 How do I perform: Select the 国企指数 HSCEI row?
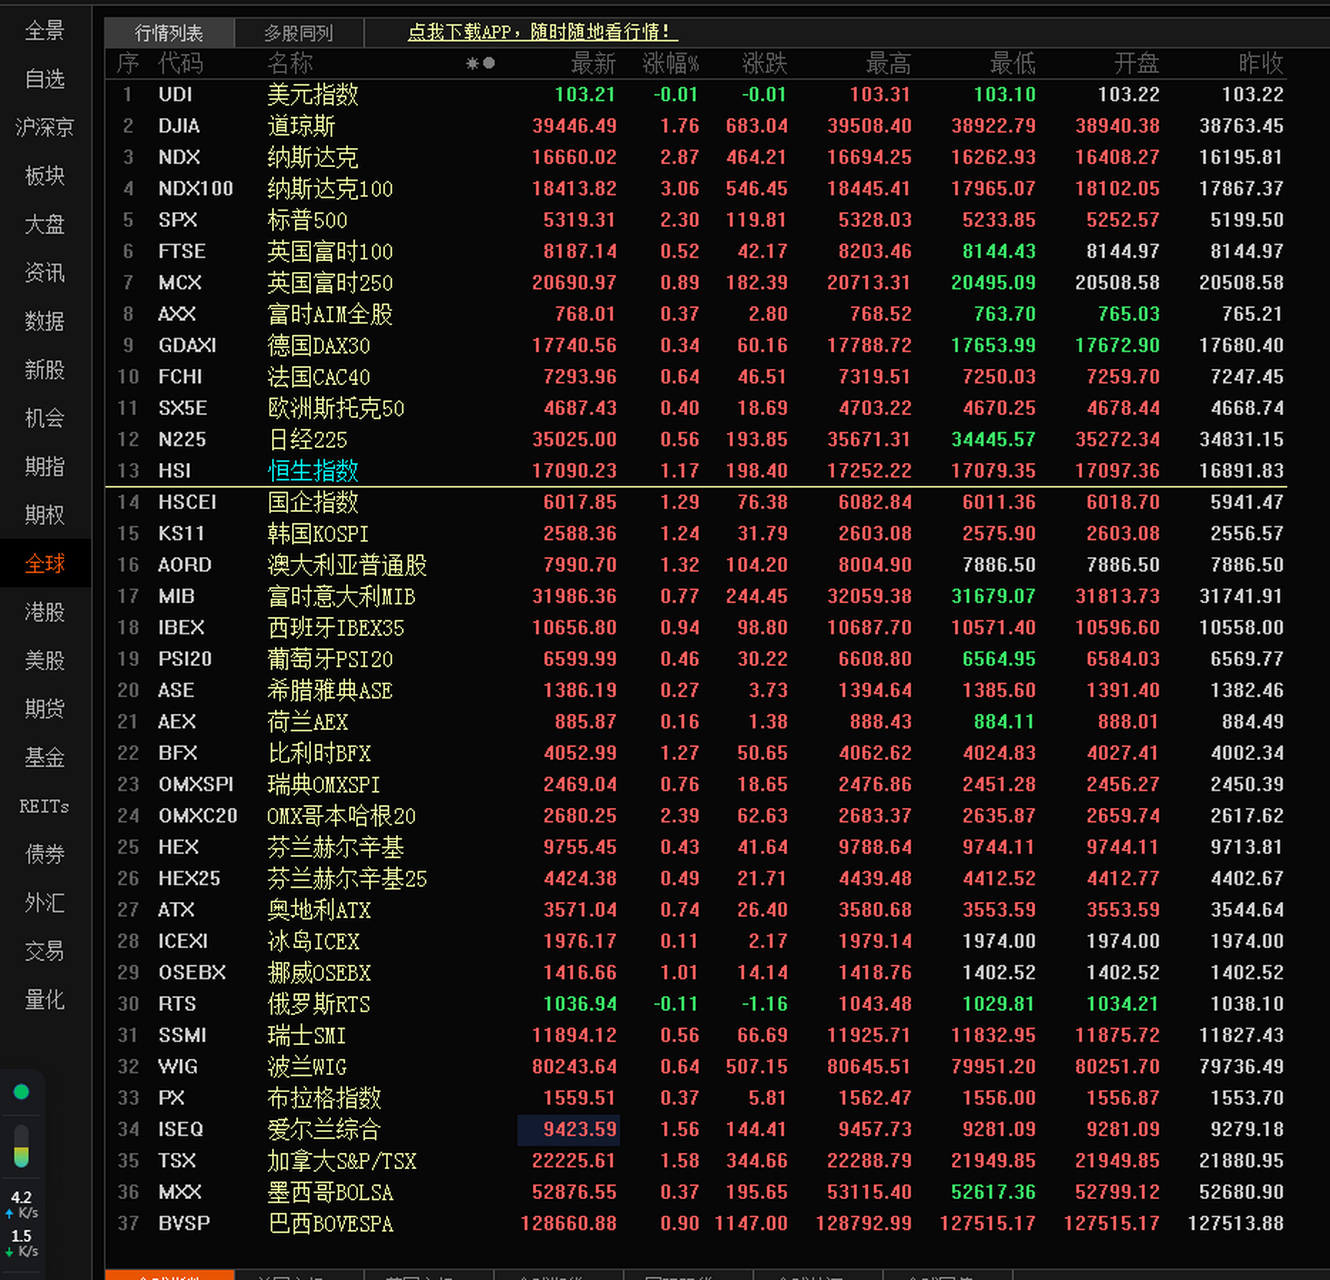696,502
